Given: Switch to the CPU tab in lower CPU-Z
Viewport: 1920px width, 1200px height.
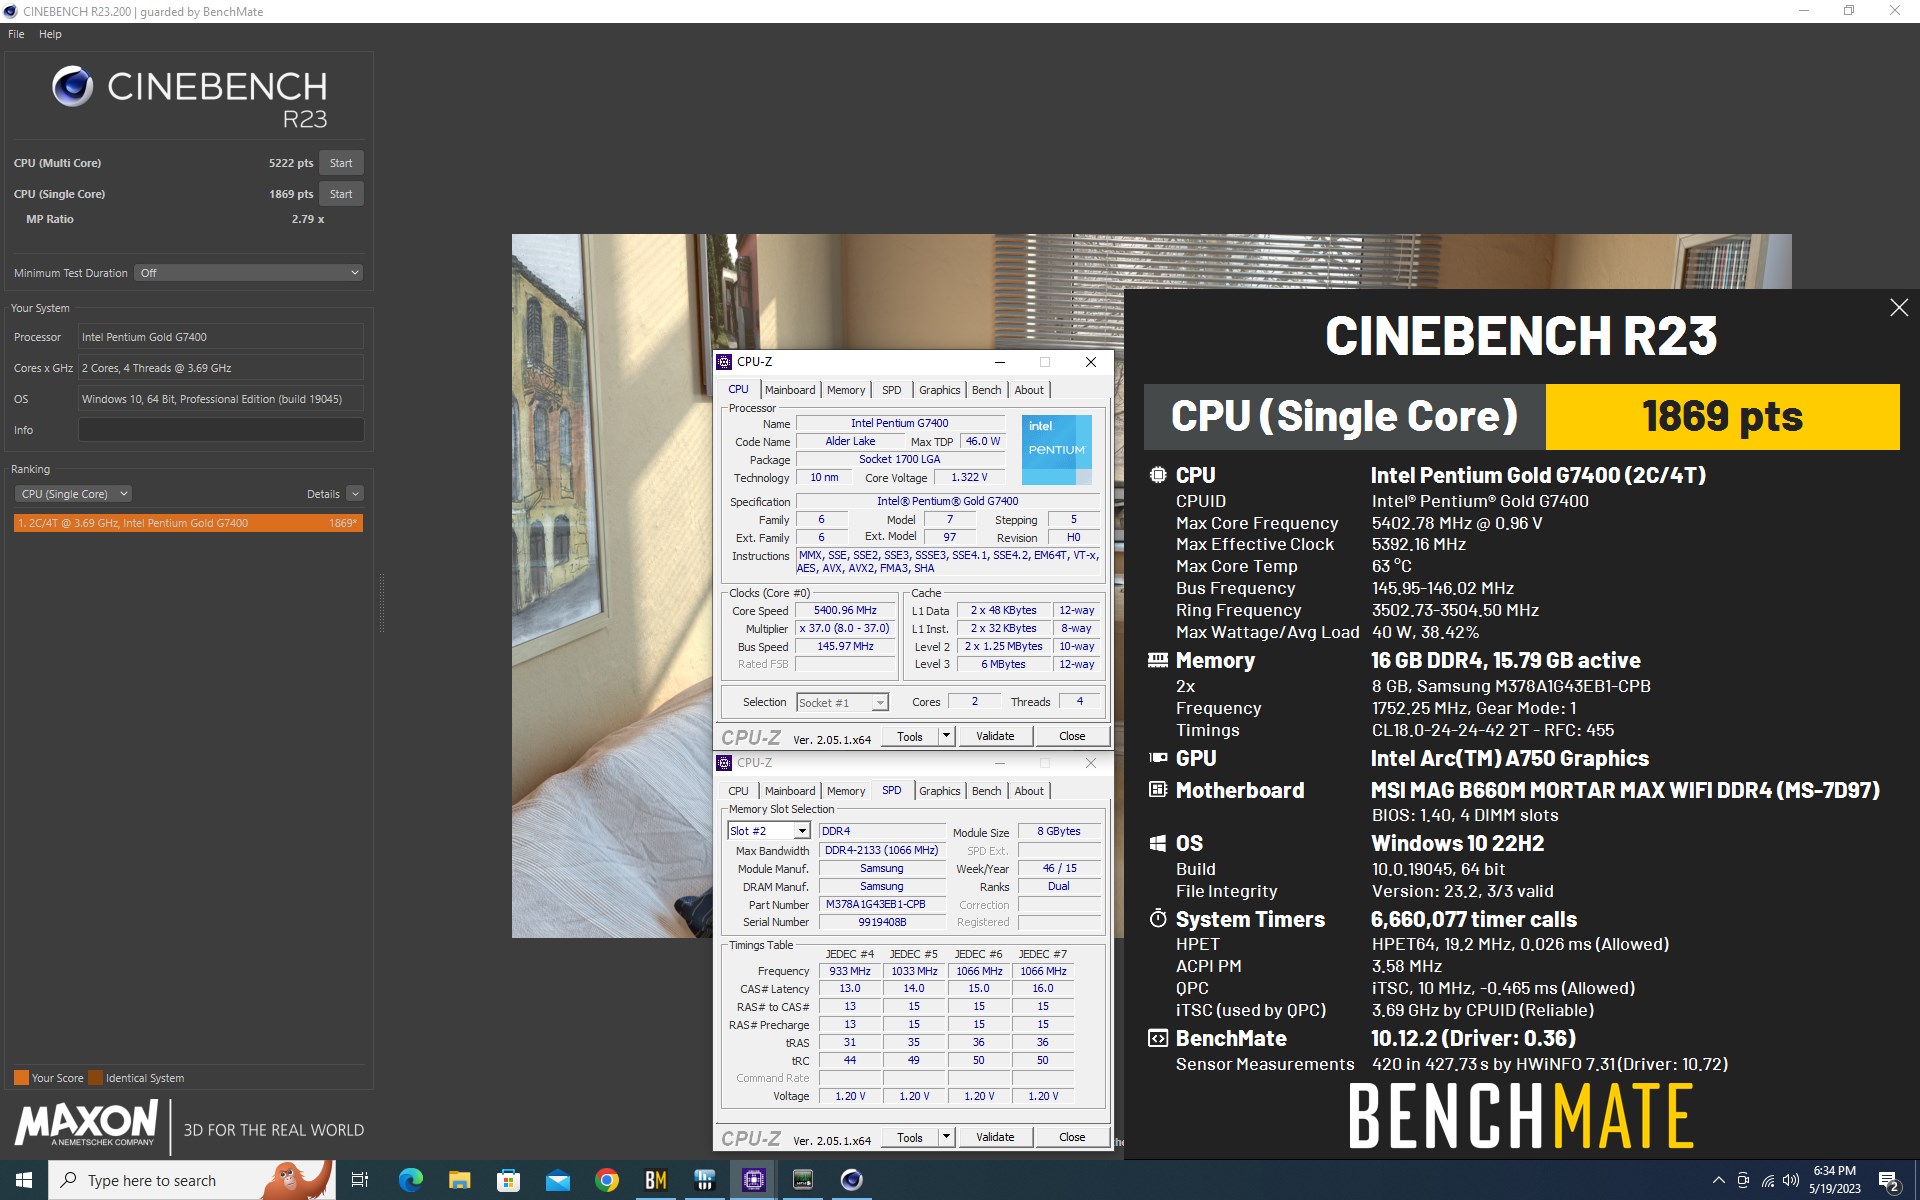Looking at the screenshot, I should coord(738,791).
